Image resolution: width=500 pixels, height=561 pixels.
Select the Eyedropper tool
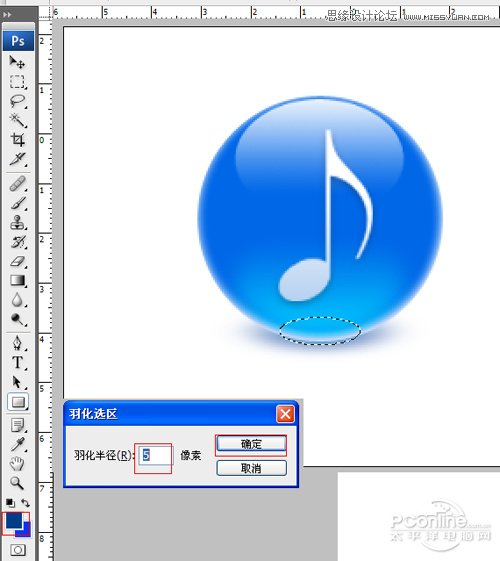17,444
